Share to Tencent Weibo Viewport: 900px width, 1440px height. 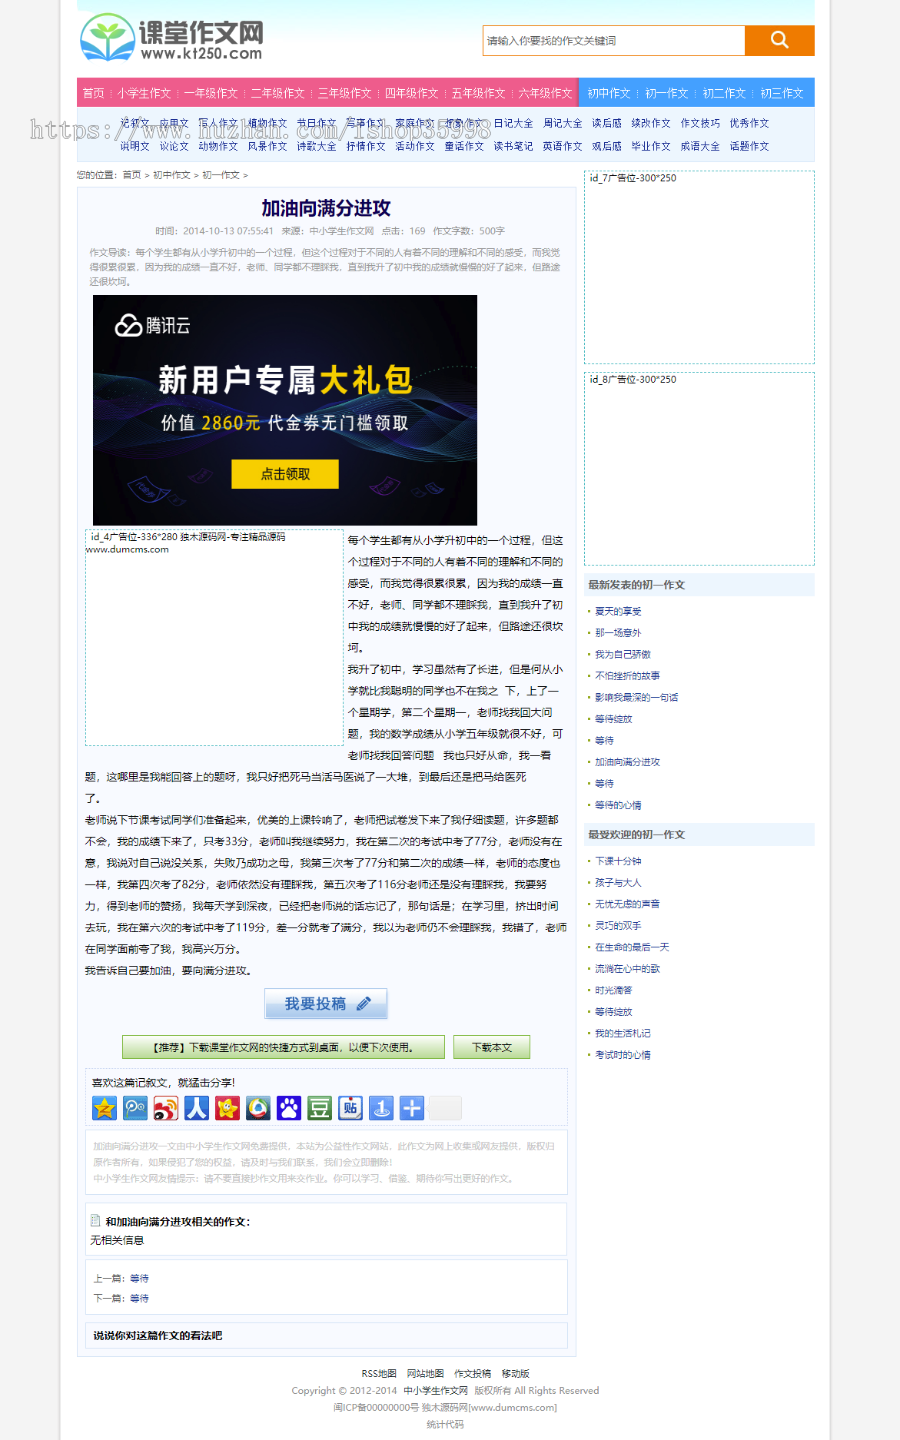click(x=257, y=1108)
